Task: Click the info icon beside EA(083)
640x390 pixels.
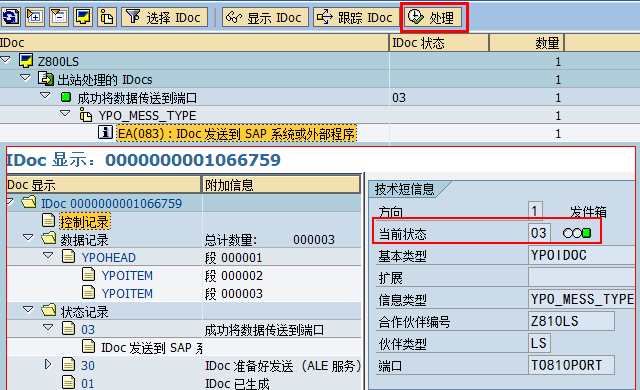Action: point(105,132)
